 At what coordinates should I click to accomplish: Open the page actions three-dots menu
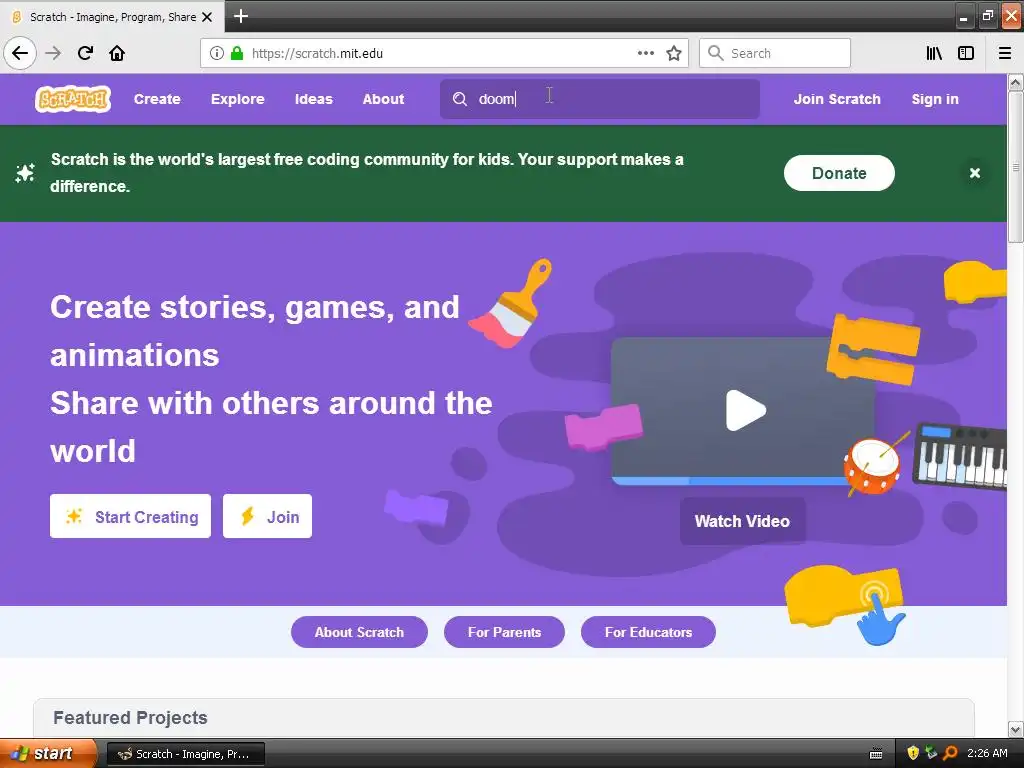pos(645,53)
